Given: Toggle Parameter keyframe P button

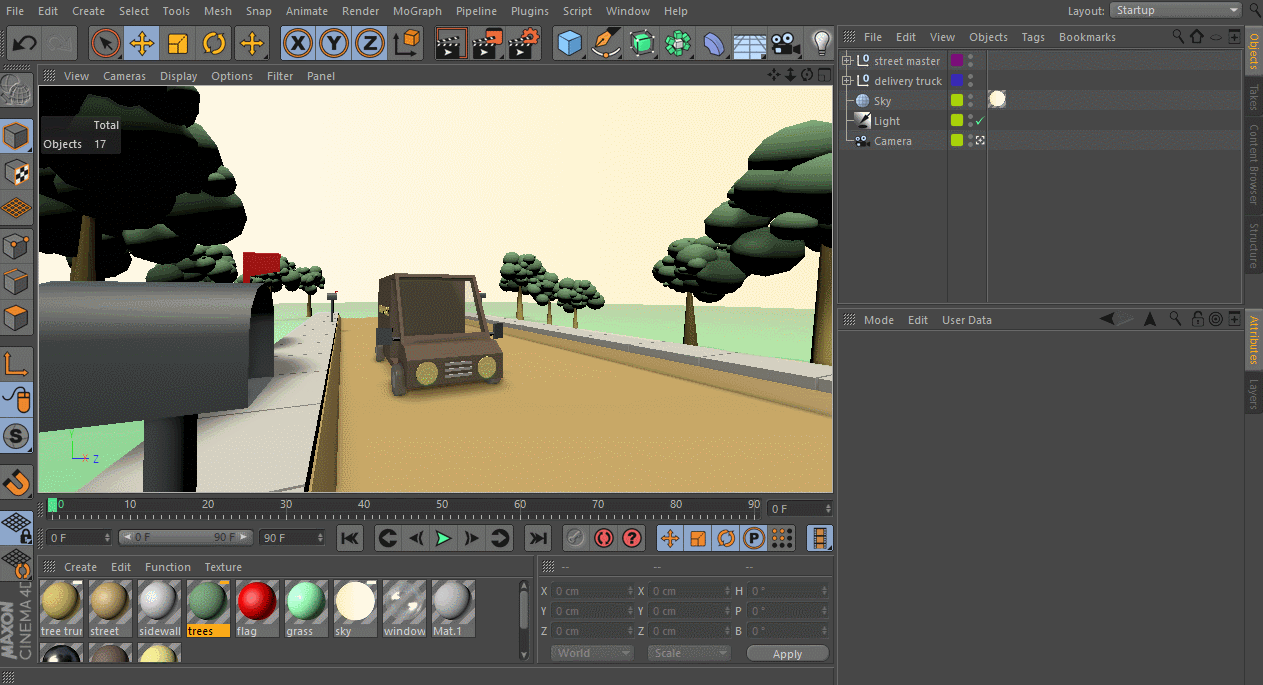Looking at the screenshot, I should pos(754,538).
